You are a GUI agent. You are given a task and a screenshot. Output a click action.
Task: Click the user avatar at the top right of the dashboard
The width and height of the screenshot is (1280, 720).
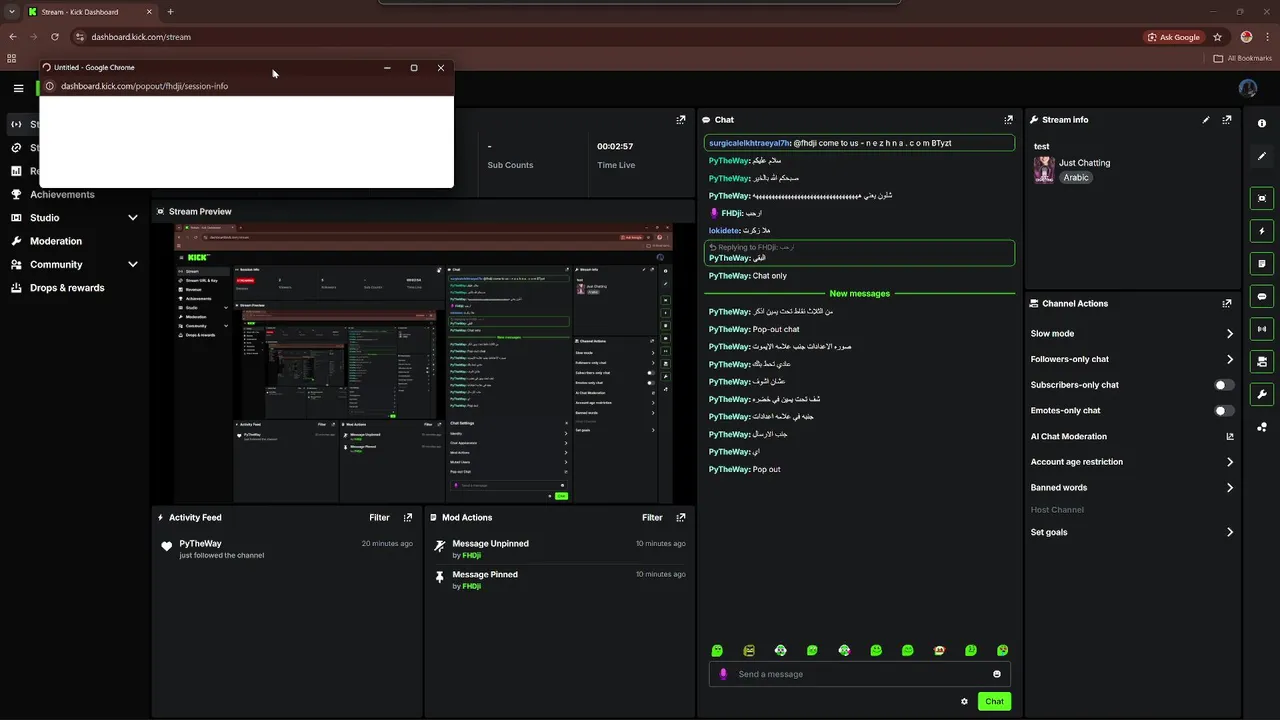tap(1248, 88)
